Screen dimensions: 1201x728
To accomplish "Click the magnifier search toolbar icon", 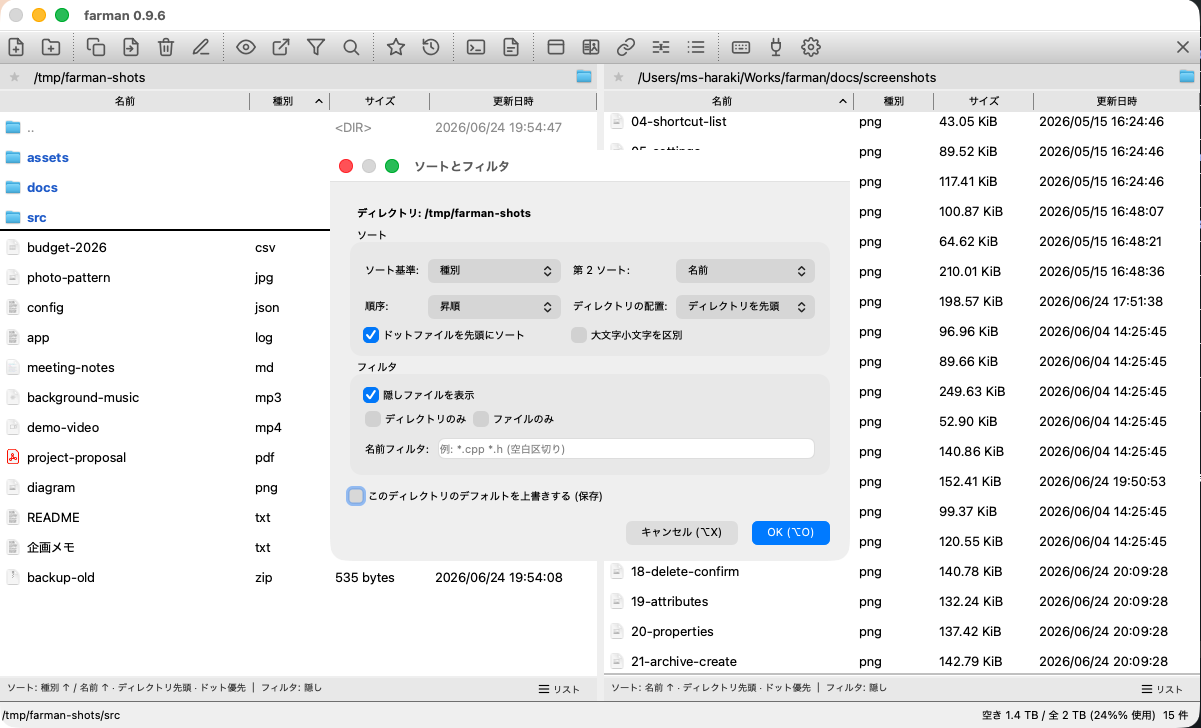I will [351, 47].
